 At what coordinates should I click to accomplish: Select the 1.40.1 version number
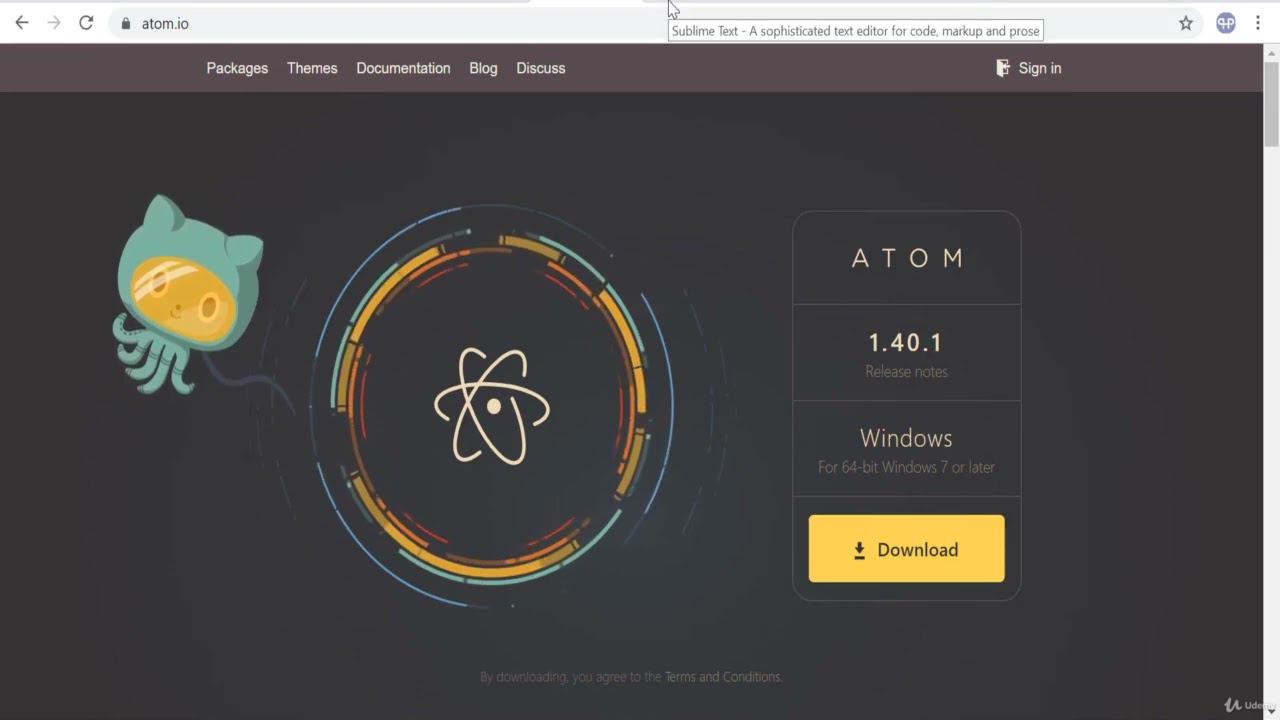(x=906, y=343)
